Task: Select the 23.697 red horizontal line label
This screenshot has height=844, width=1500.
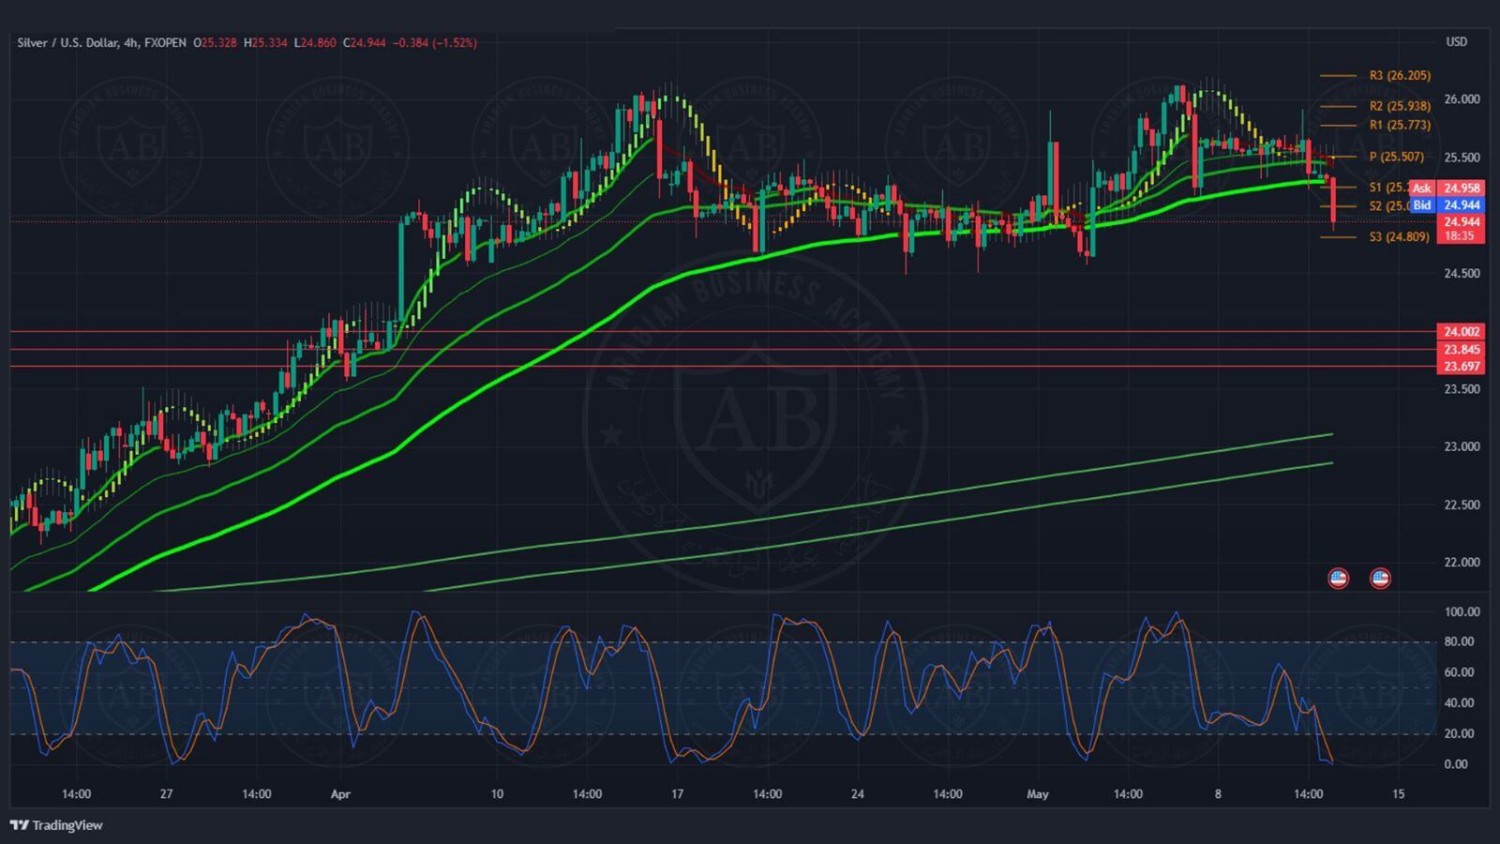Action: point(1461,367)
